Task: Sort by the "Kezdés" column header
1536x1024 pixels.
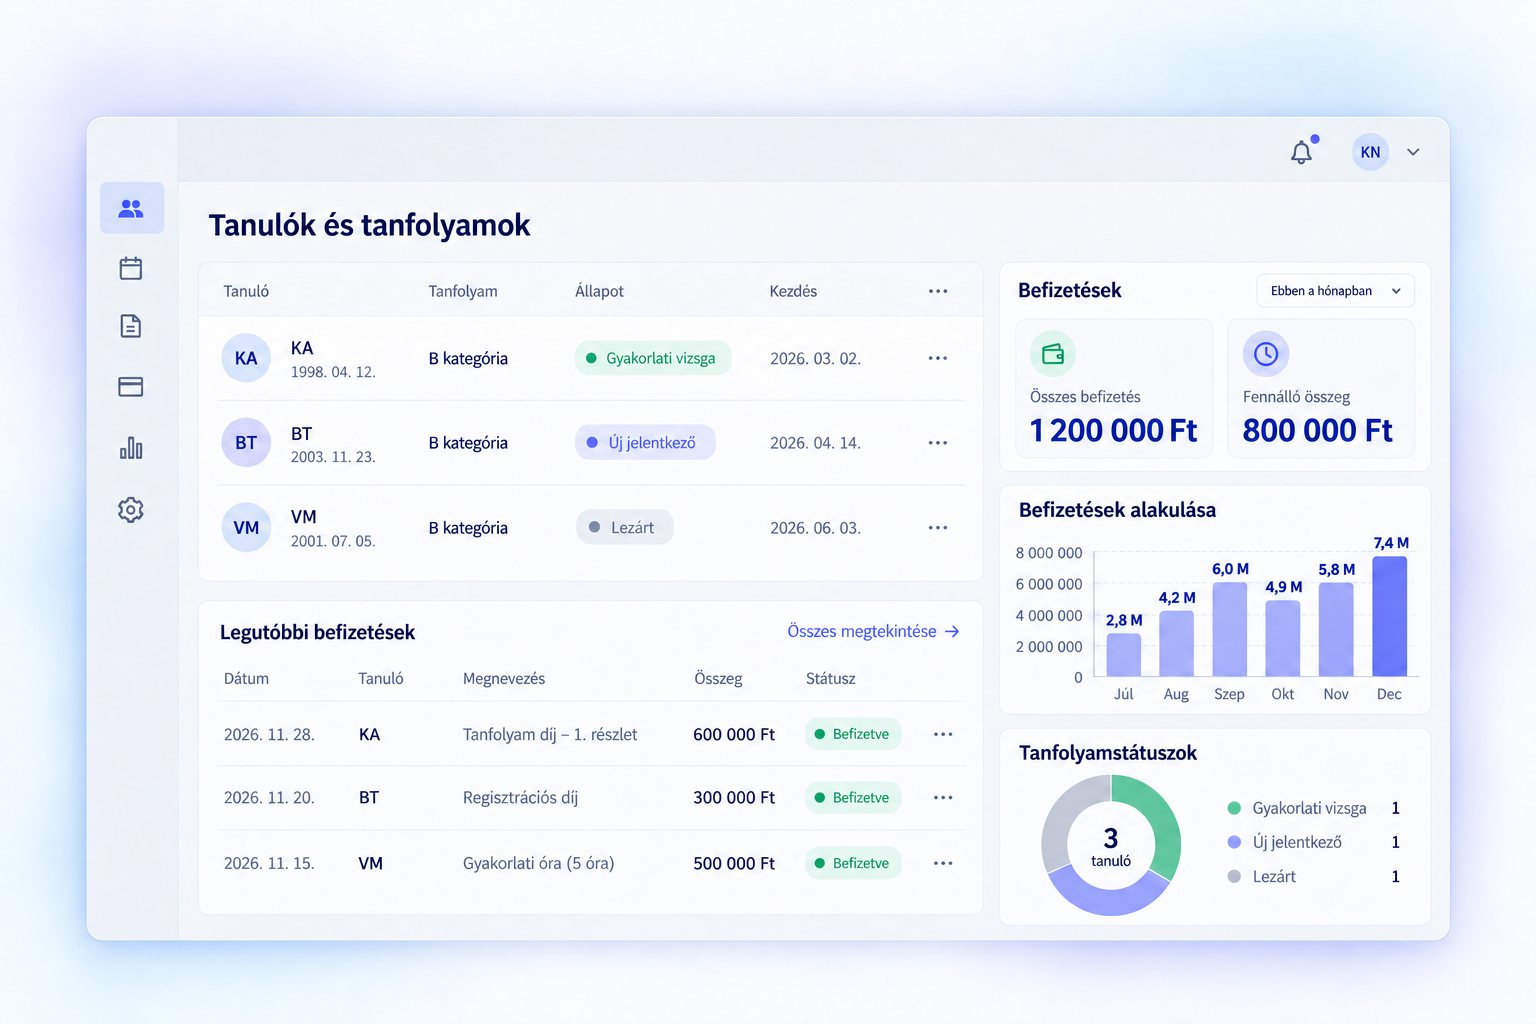Action: click(793, 291)
